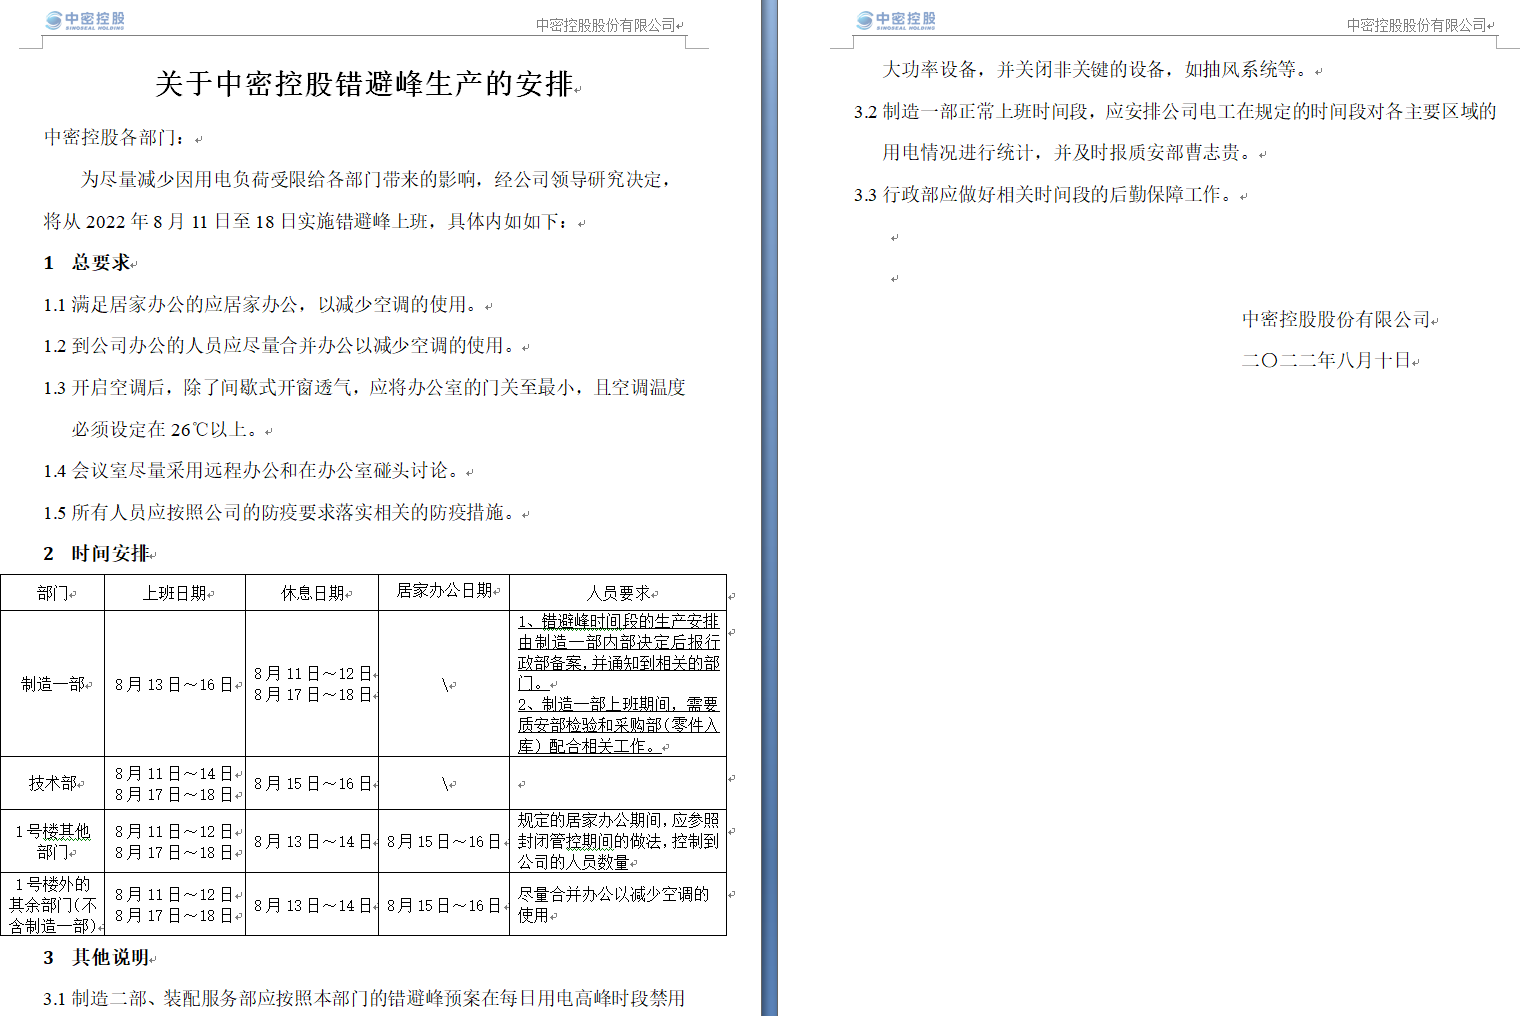Viewport: 1525px width, 1016px height.
Task: Click the line starting 大功率设备 on right page
Action: pyautogui.click(x=1097, y=70)
